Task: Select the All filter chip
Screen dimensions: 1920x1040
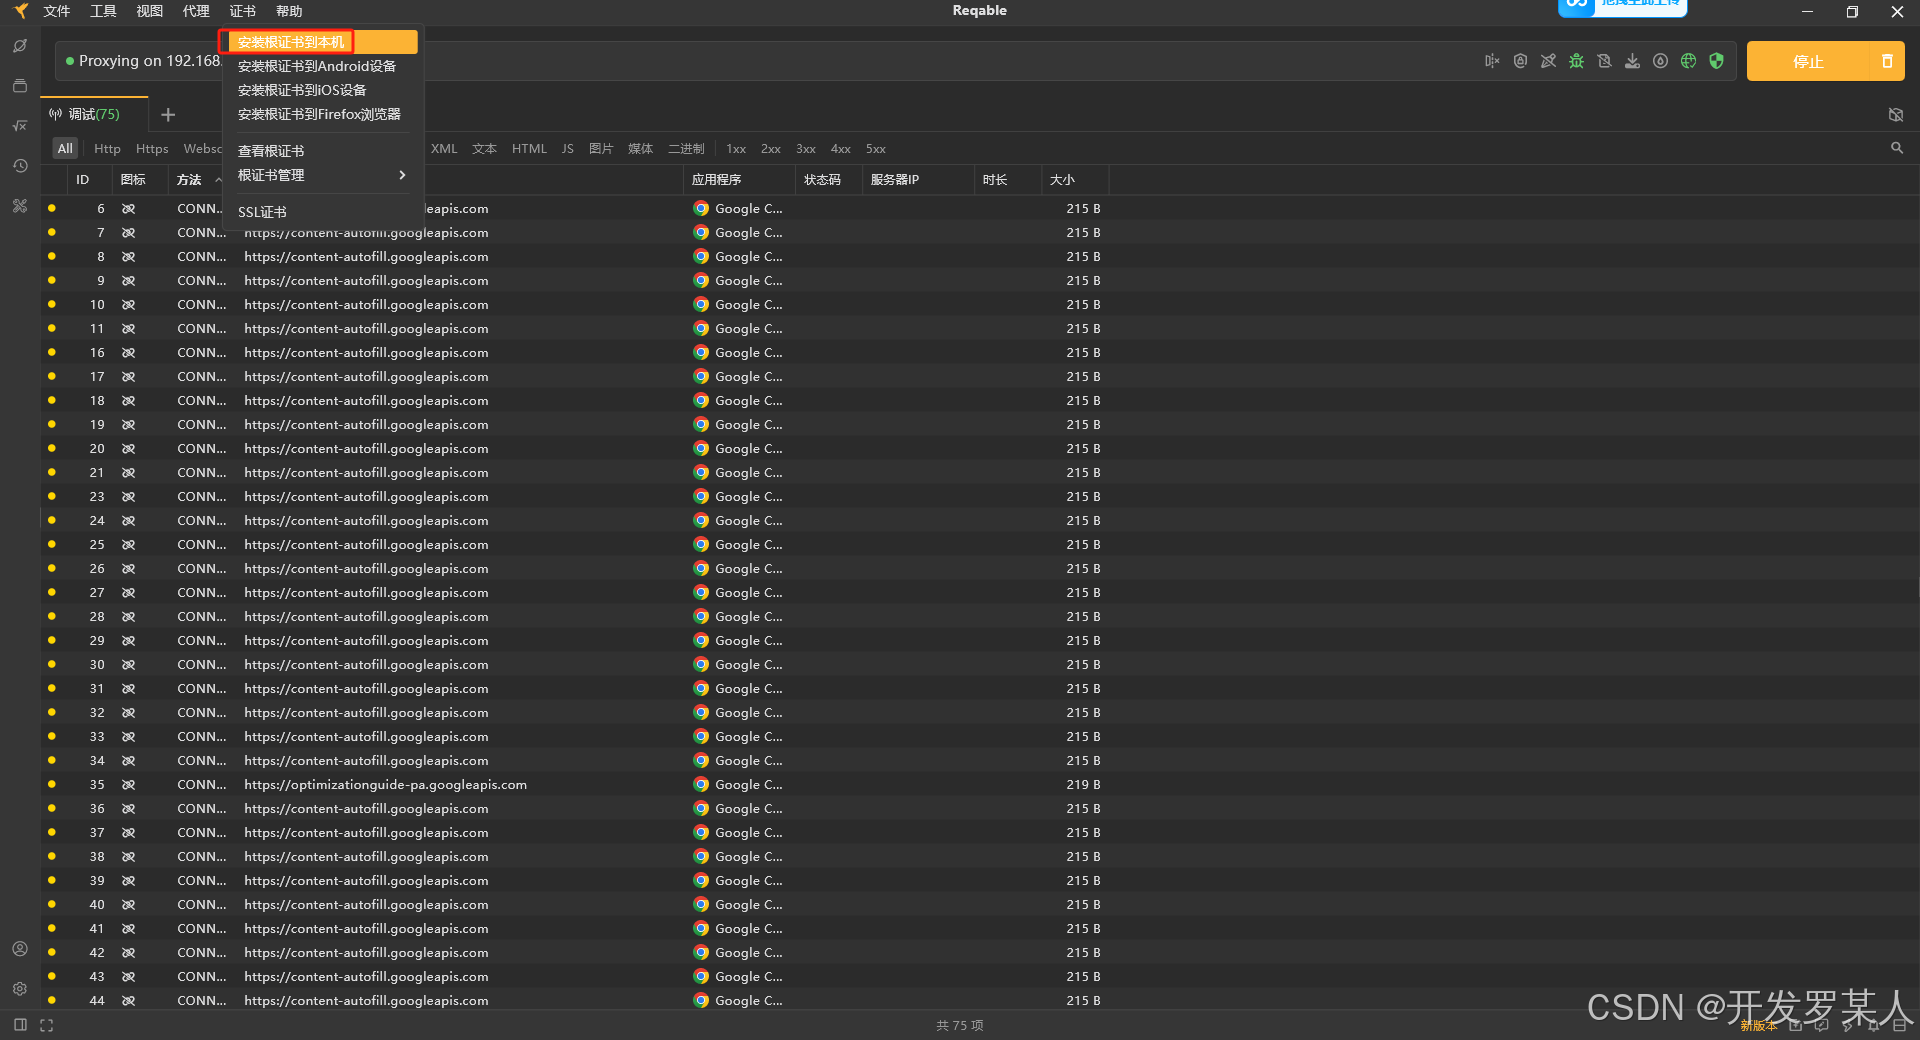Action: click(x=65, y=148)
